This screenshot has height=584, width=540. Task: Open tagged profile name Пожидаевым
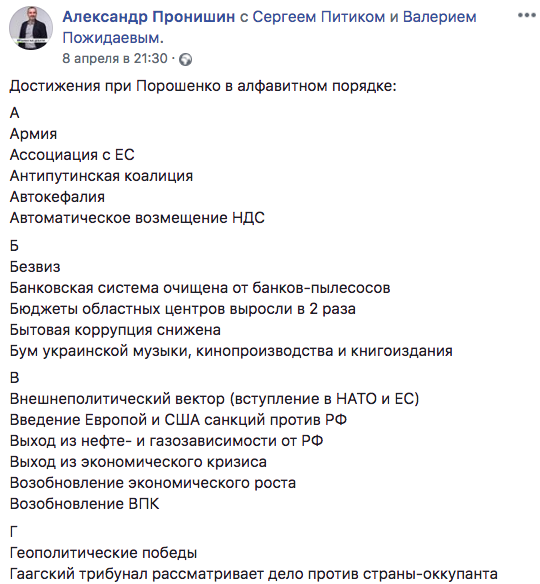click(x=113, y=38)
